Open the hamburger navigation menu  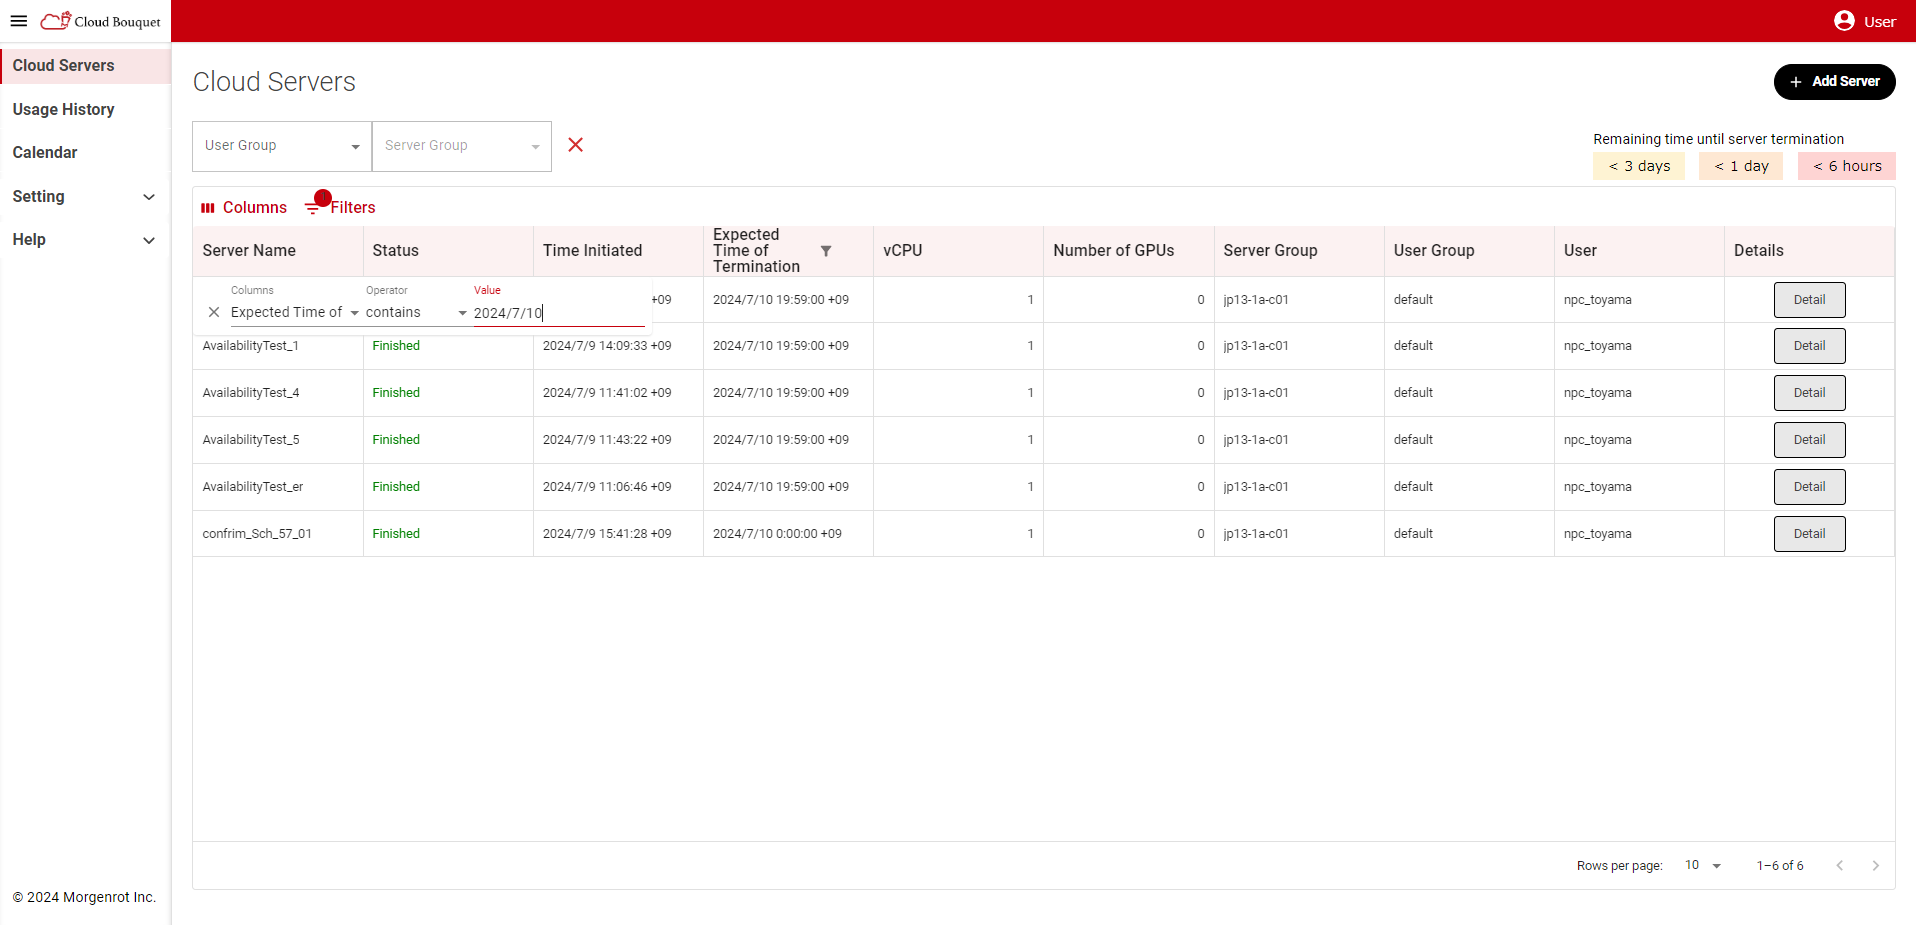[19, 21]
